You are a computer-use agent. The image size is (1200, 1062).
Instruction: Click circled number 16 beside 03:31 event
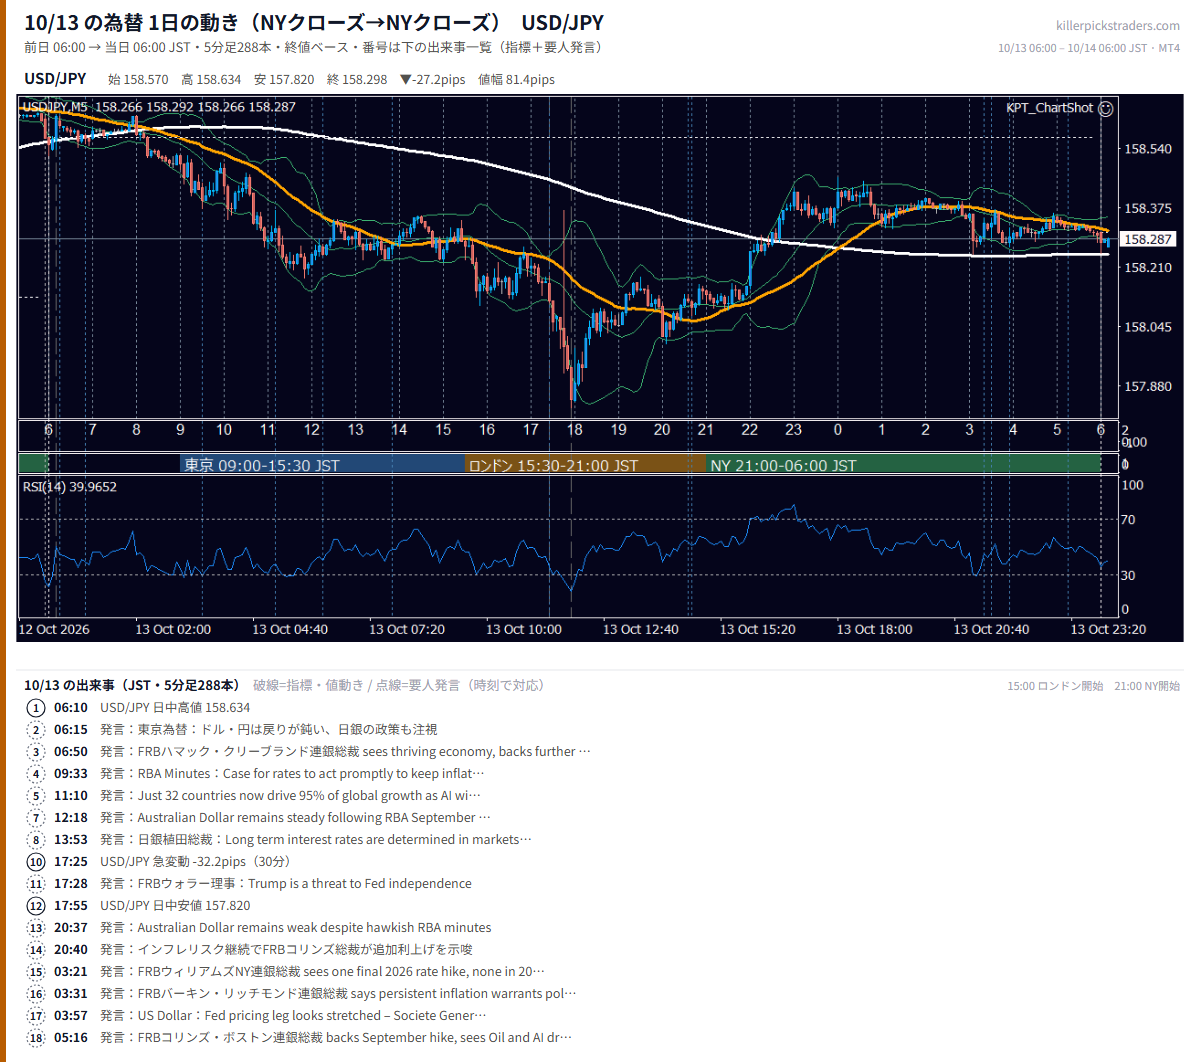36,994
